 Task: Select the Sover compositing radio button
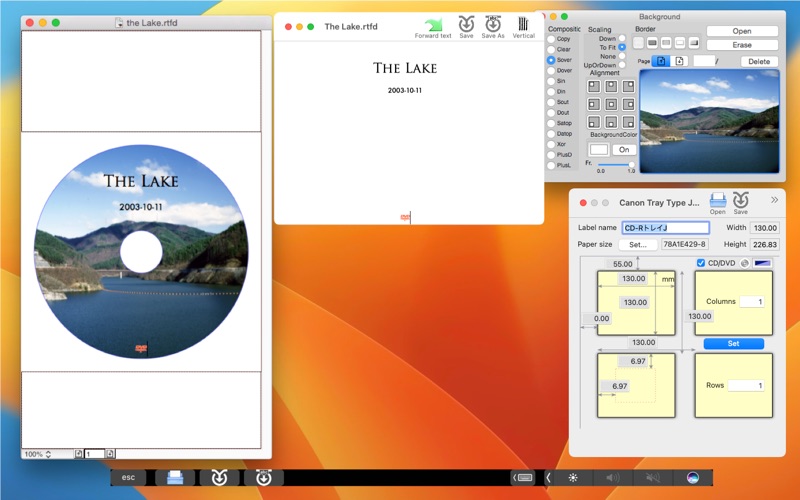[x=551, y=60]
